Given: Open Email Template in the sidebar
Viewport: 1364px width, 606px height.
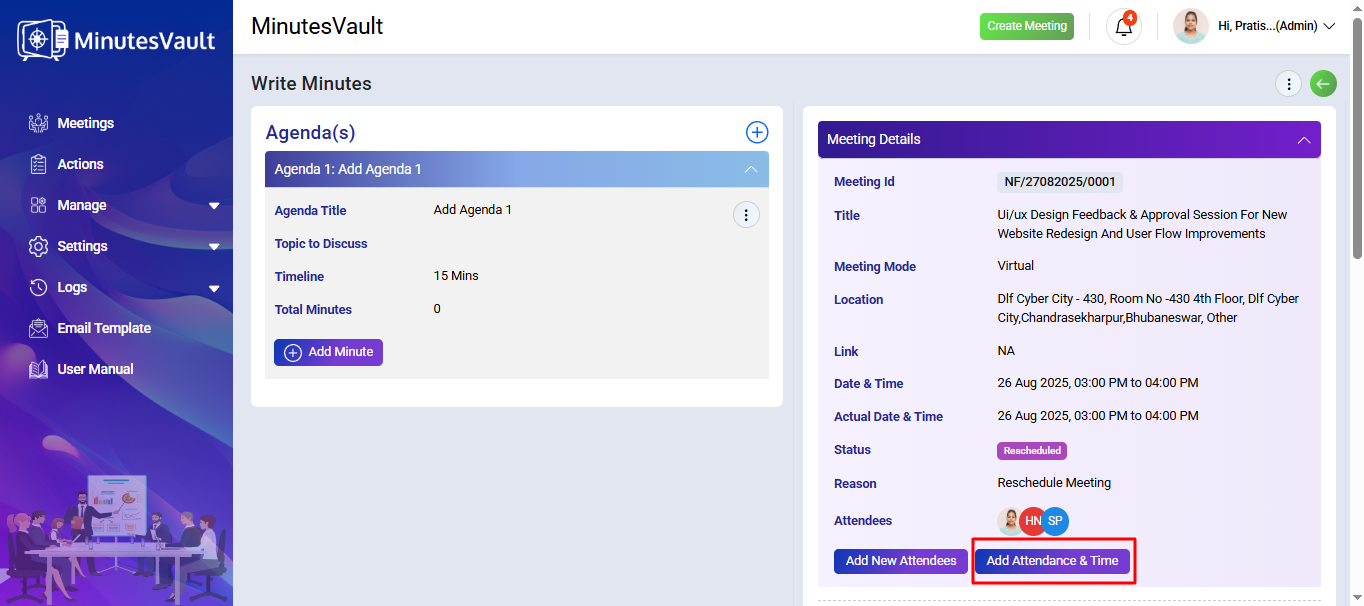Looking at the screenshot, I should coord(104,328).
